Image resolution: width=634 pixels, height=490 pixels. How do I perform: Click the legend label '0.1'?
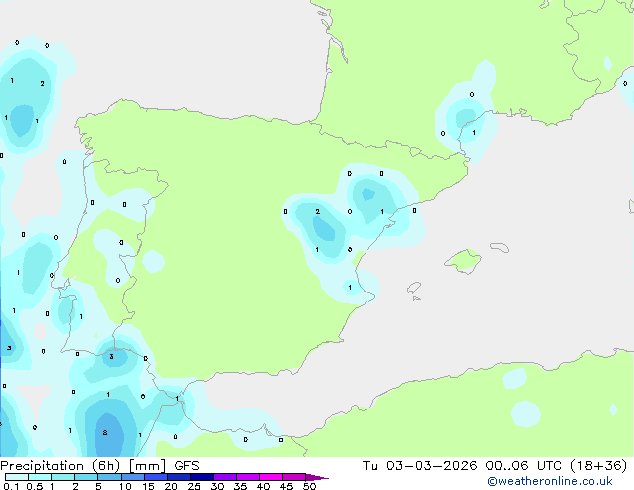point(11,486)
